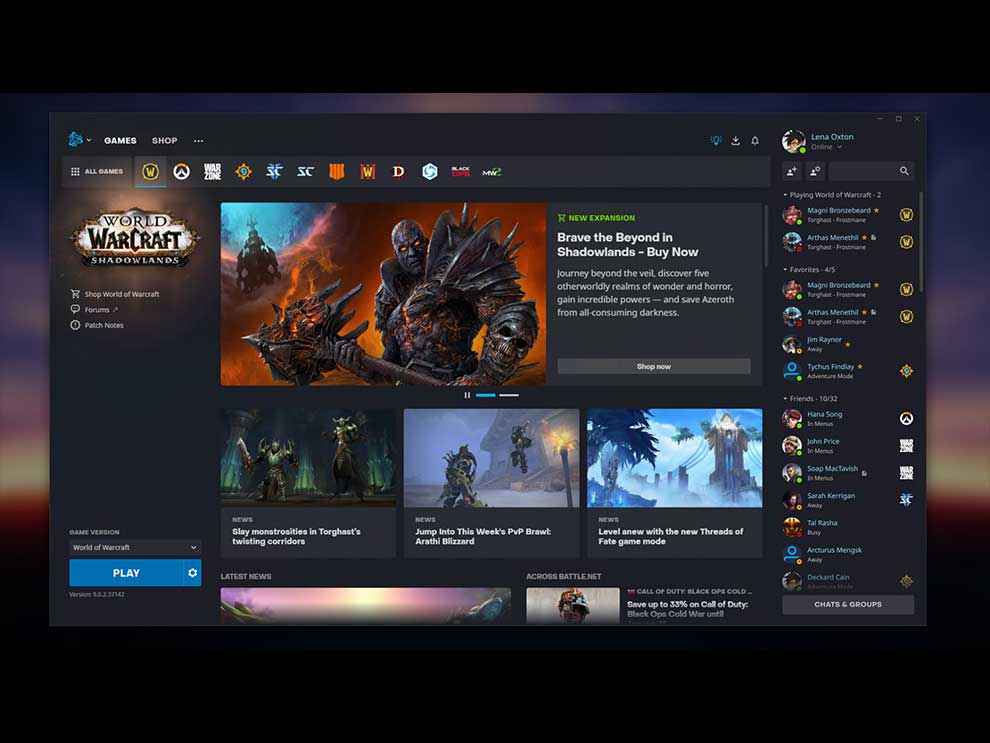Image resolution: width=990 pixels, height=743 pixels.
Task: Select the first carousel slide indicator
Action: pyautogui.click(x=486, y=395)
